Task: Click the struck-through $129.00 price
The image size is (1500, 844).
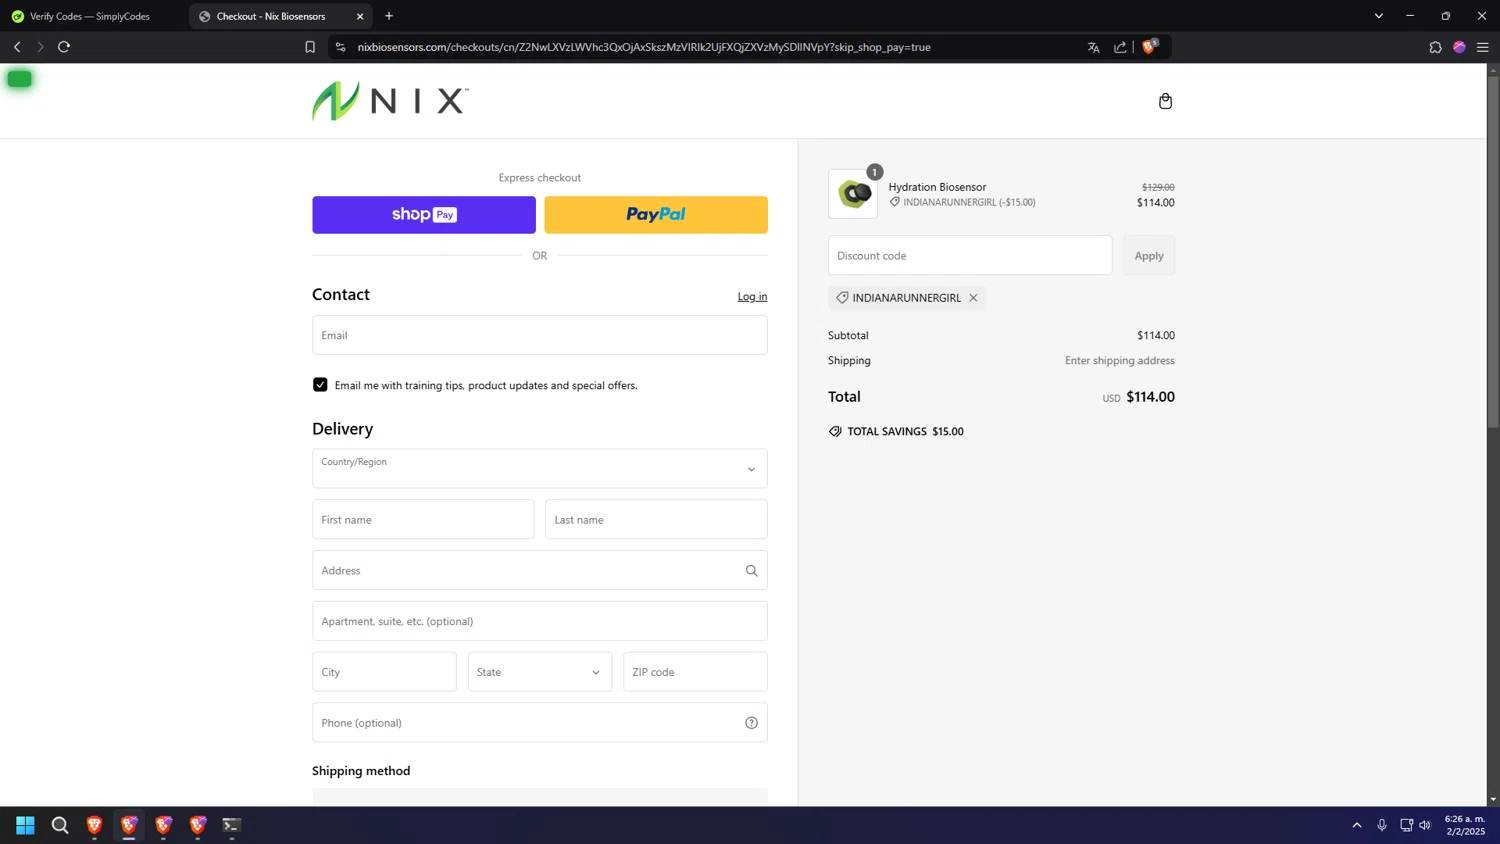Action: (x=1158, y=187)
